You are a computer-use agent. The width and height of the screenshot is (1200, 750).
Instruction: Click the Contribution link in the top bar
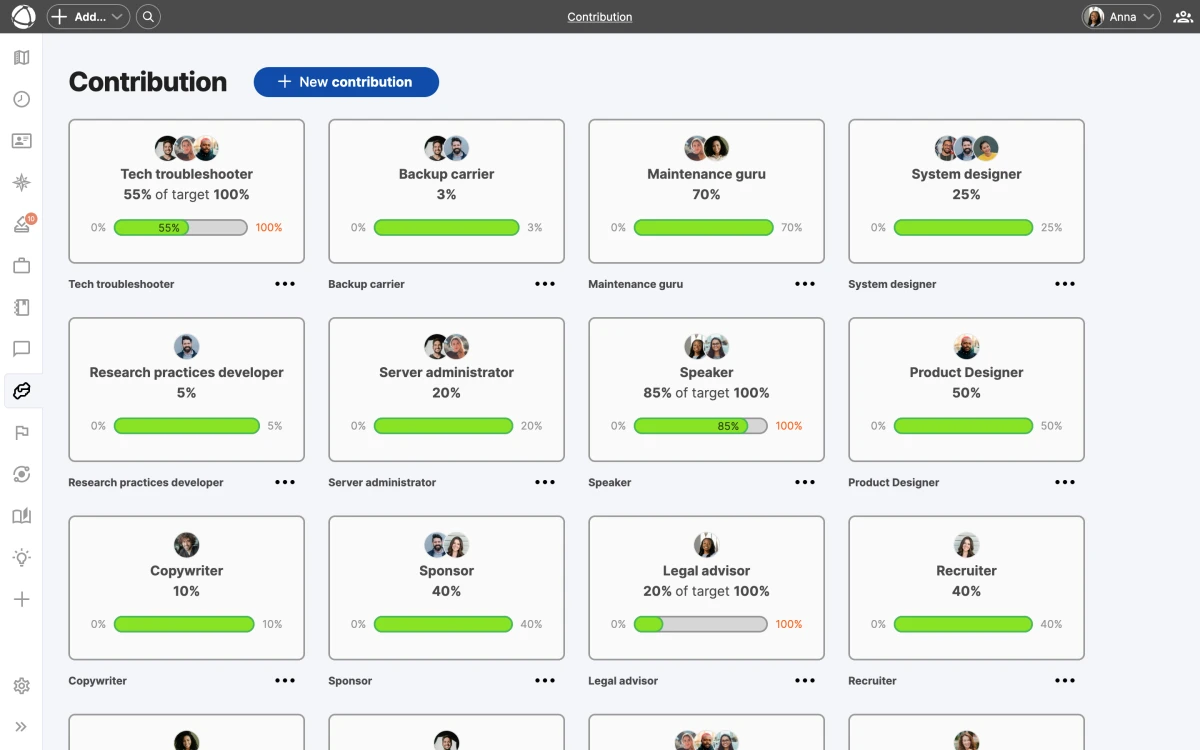coord(599,16)
